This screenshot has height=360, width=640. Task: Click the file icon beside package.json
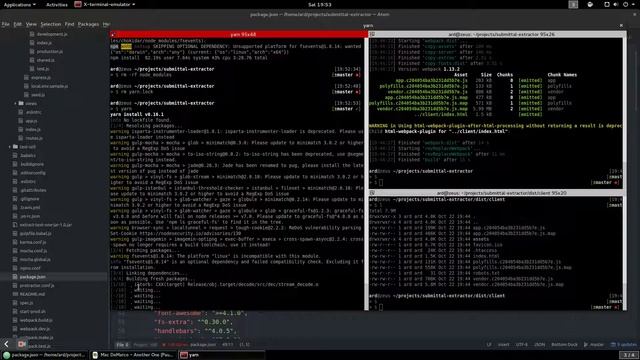[x=15, y=277]
